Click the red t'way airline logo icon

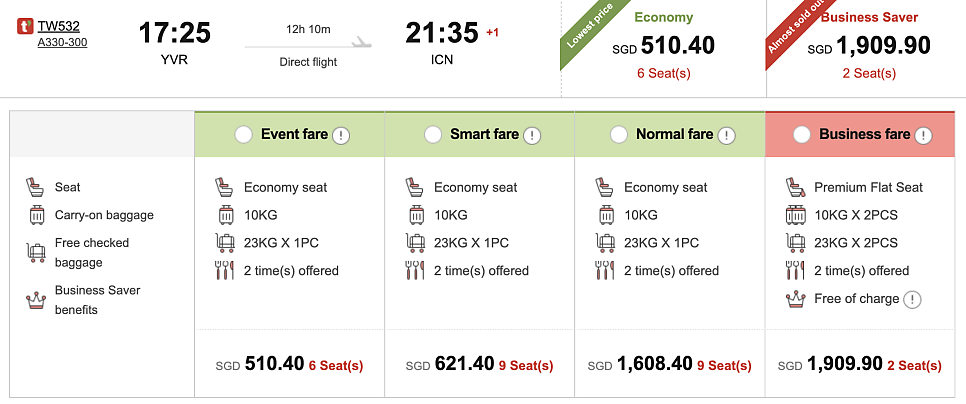tap(25, 28)
